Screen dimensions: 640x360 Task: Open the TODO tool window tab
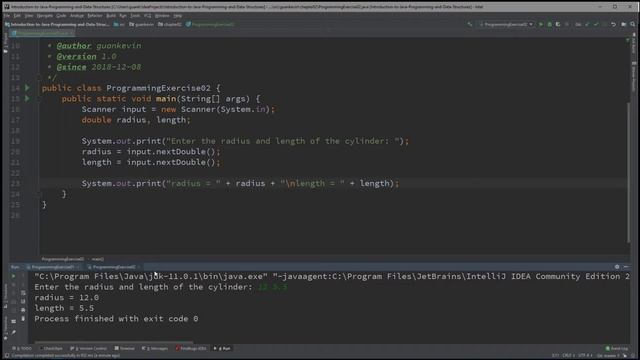pos(22,349)
